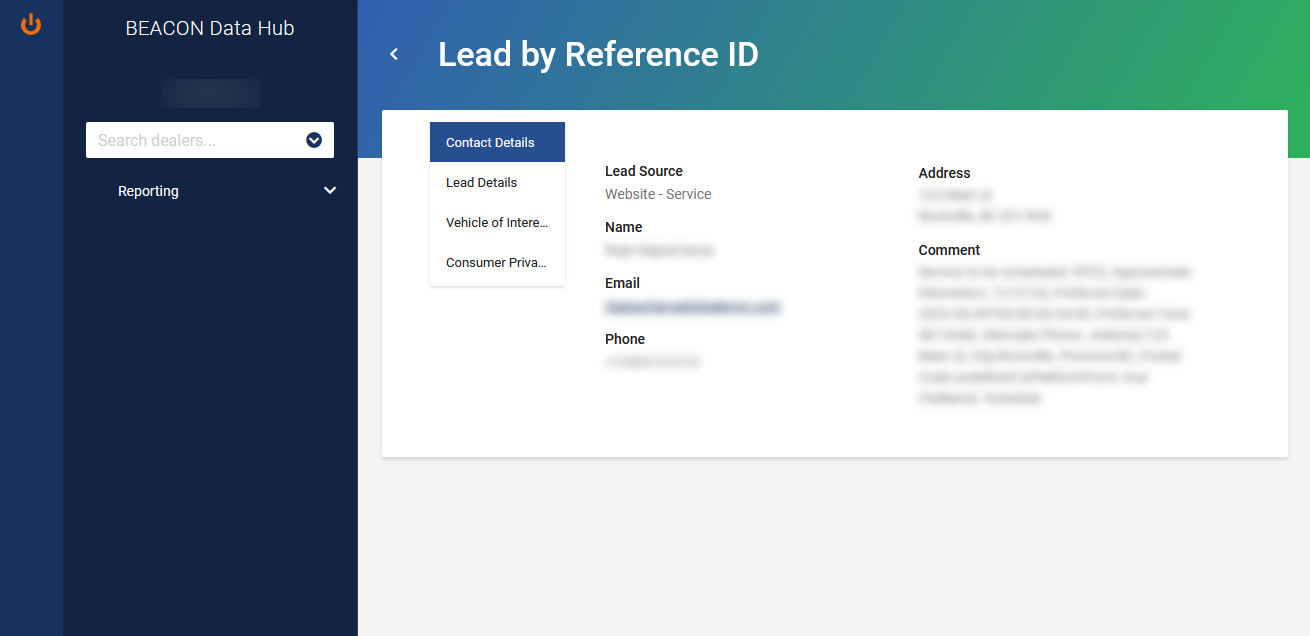
Task: Navigate back using the header back arrow
Action: click(x=394, y=54)
